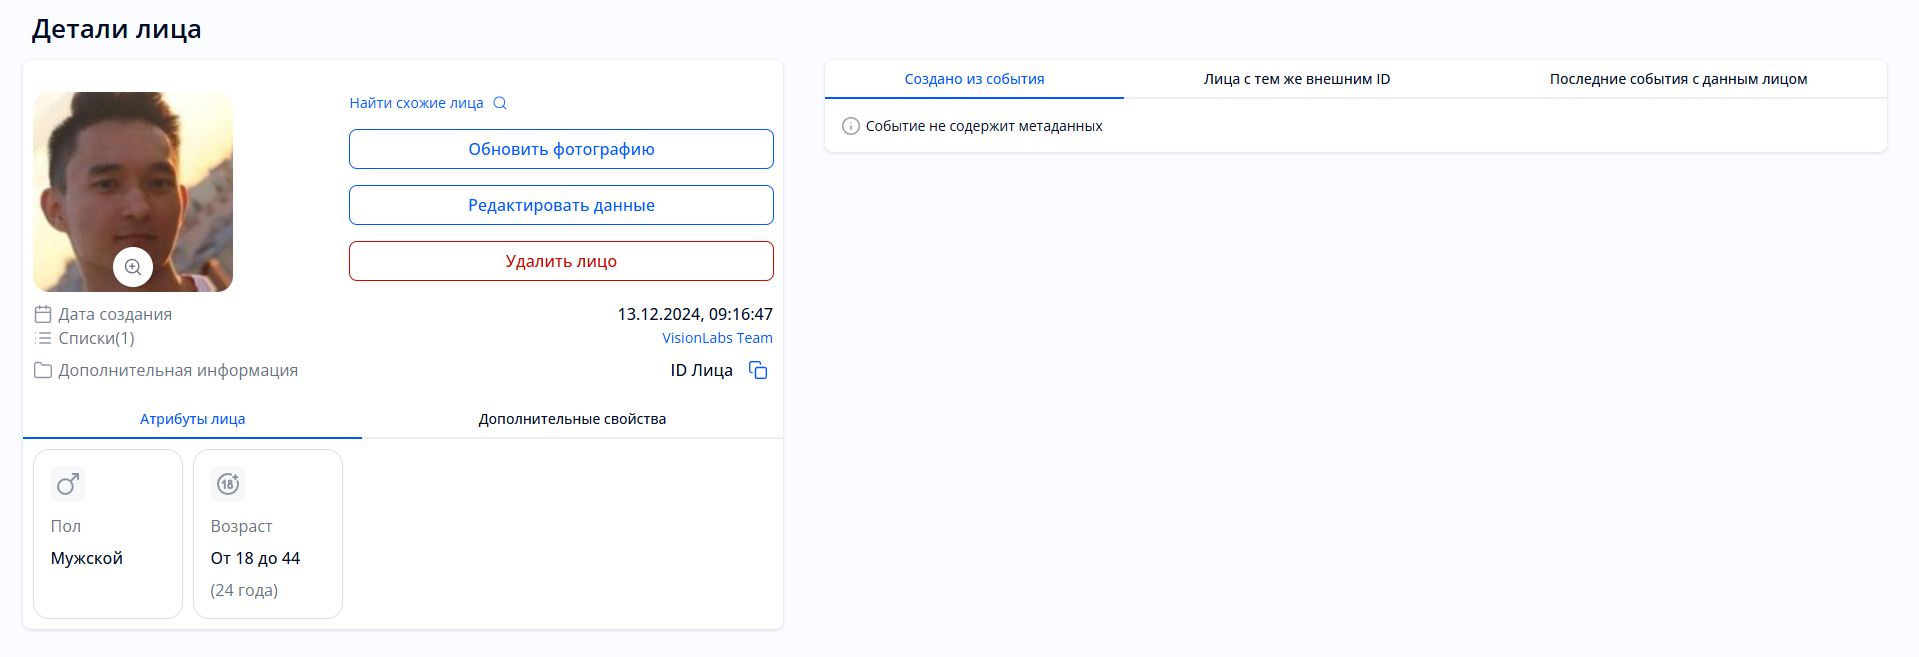
Task: Click the ID Лица label
Action: pyautogui.click(x=701, y=370)
